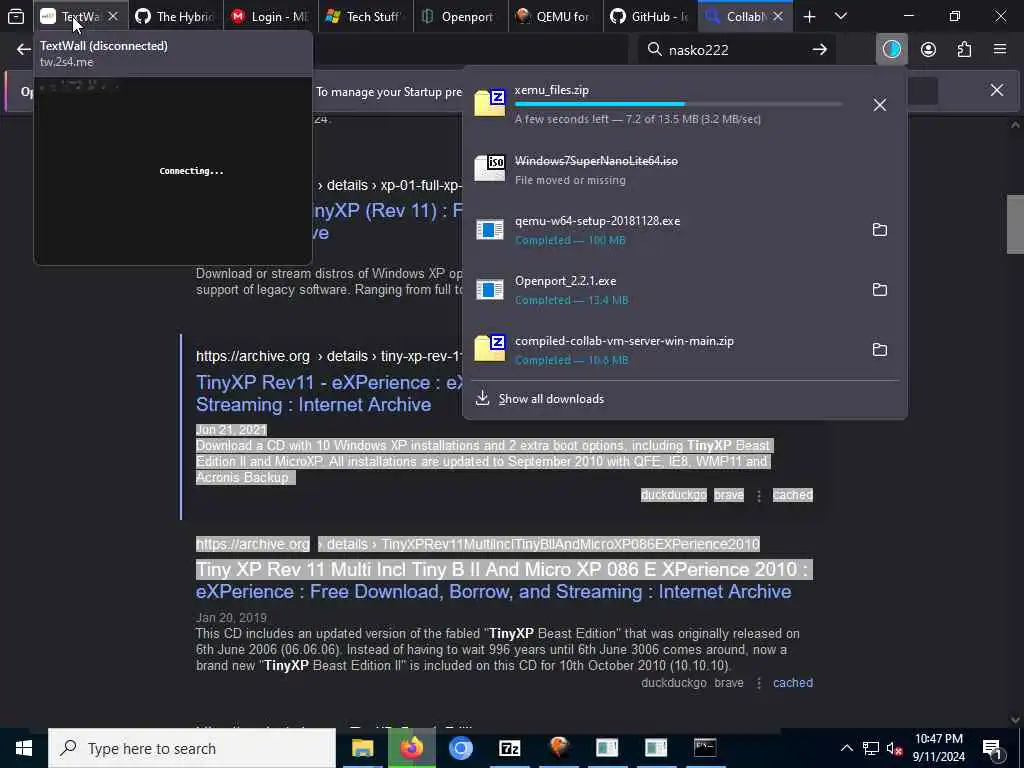Image resolution: width=1024 pixels, height=768 pixels.
Task: Show compiled-collab-vm-server zip in folder
Action: pyautogui.click(x=880, y=349)
